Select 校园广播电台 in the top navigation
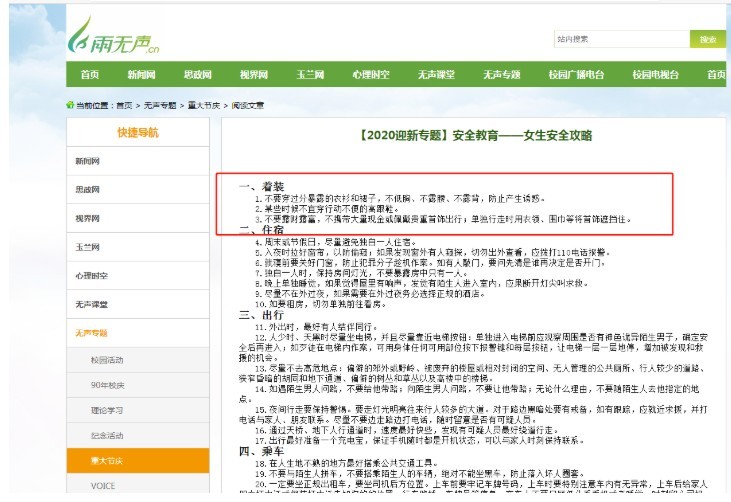 pyautogui.click(x=576, y=75)
